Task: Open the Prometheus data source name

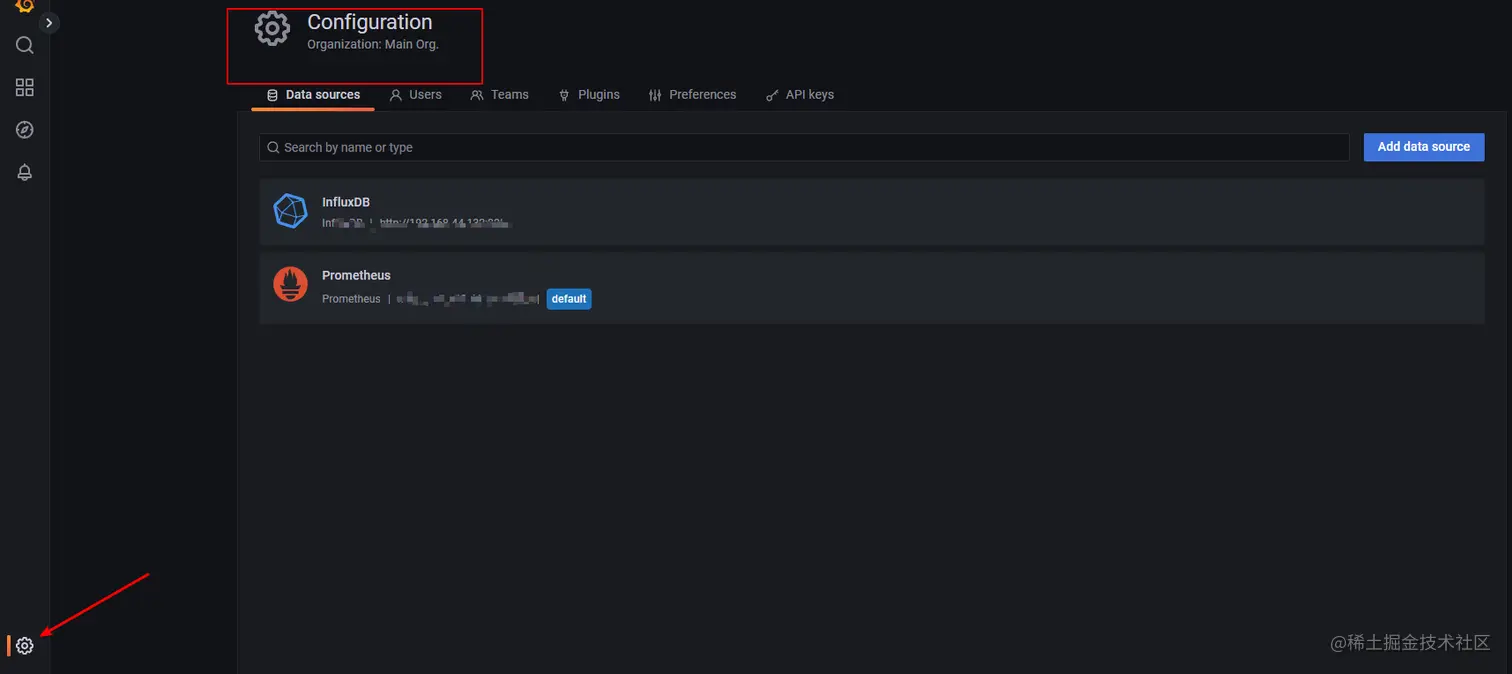Action: (x=356, y=275)
